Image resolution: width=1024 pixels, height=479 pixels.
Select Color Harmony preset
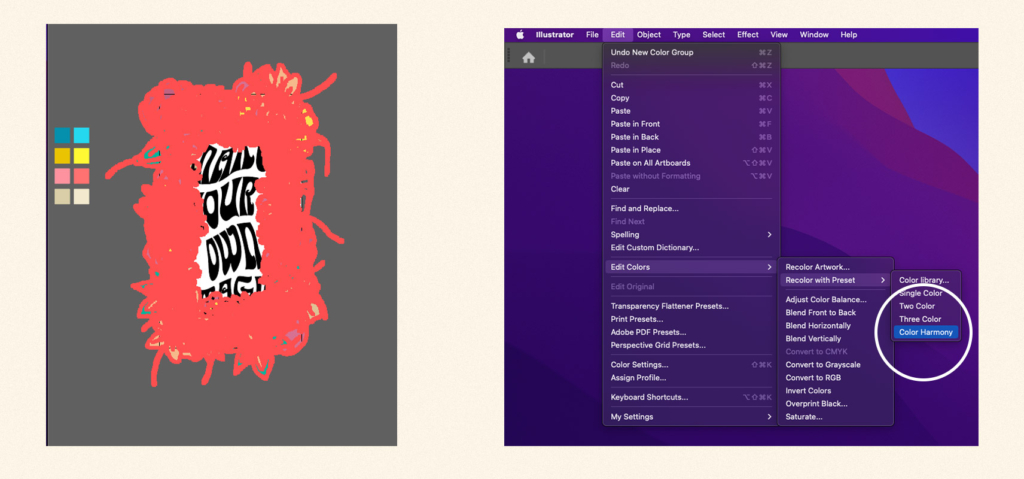[x=925, y=333]
